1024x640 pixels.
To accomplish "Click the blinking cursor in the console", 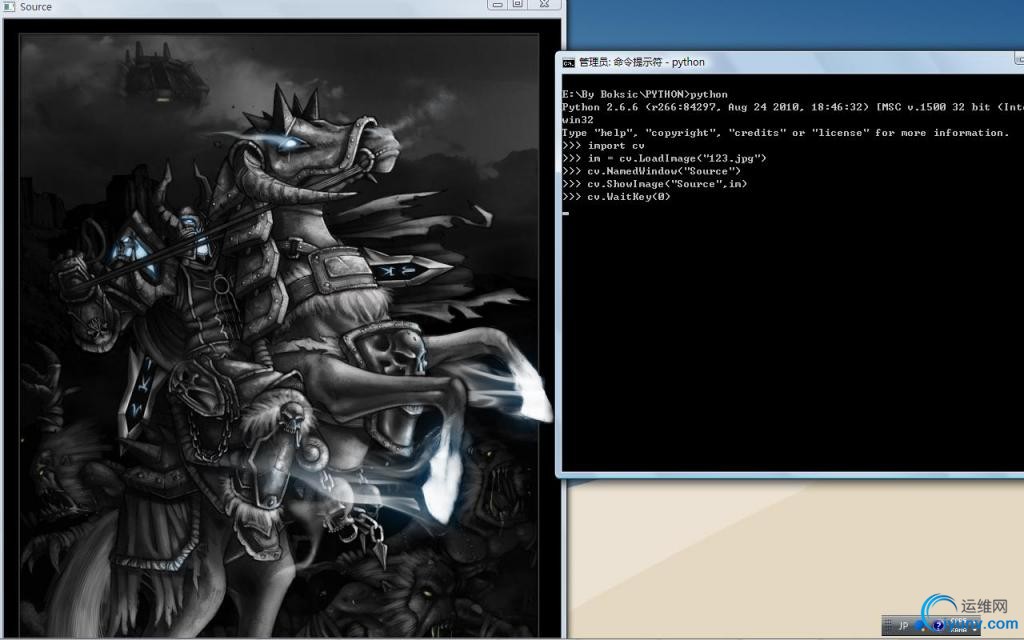I will [x=566, y=213].
